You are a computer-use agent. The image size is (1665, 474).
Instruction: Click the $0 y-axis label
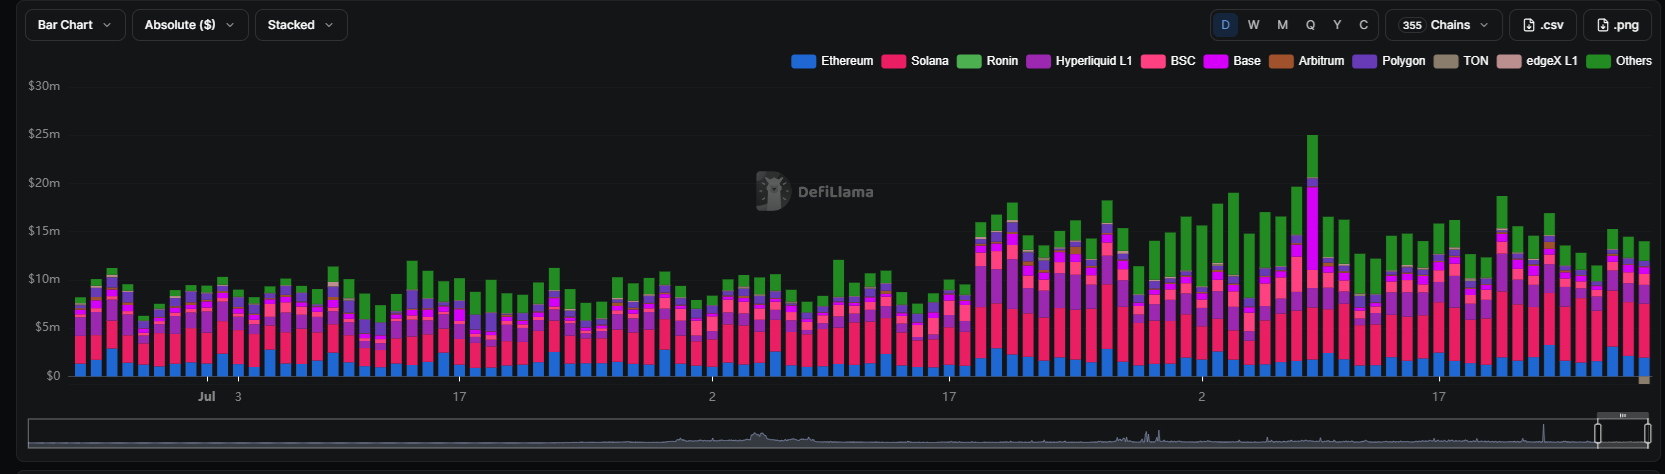click(x=53, y=376)
